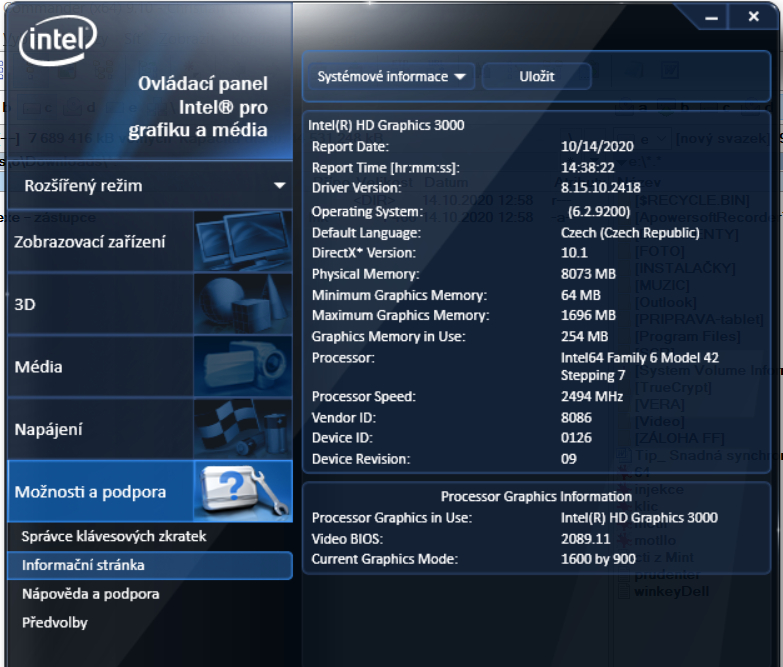Open Správce klávesových zkratek

click(114, 536)
